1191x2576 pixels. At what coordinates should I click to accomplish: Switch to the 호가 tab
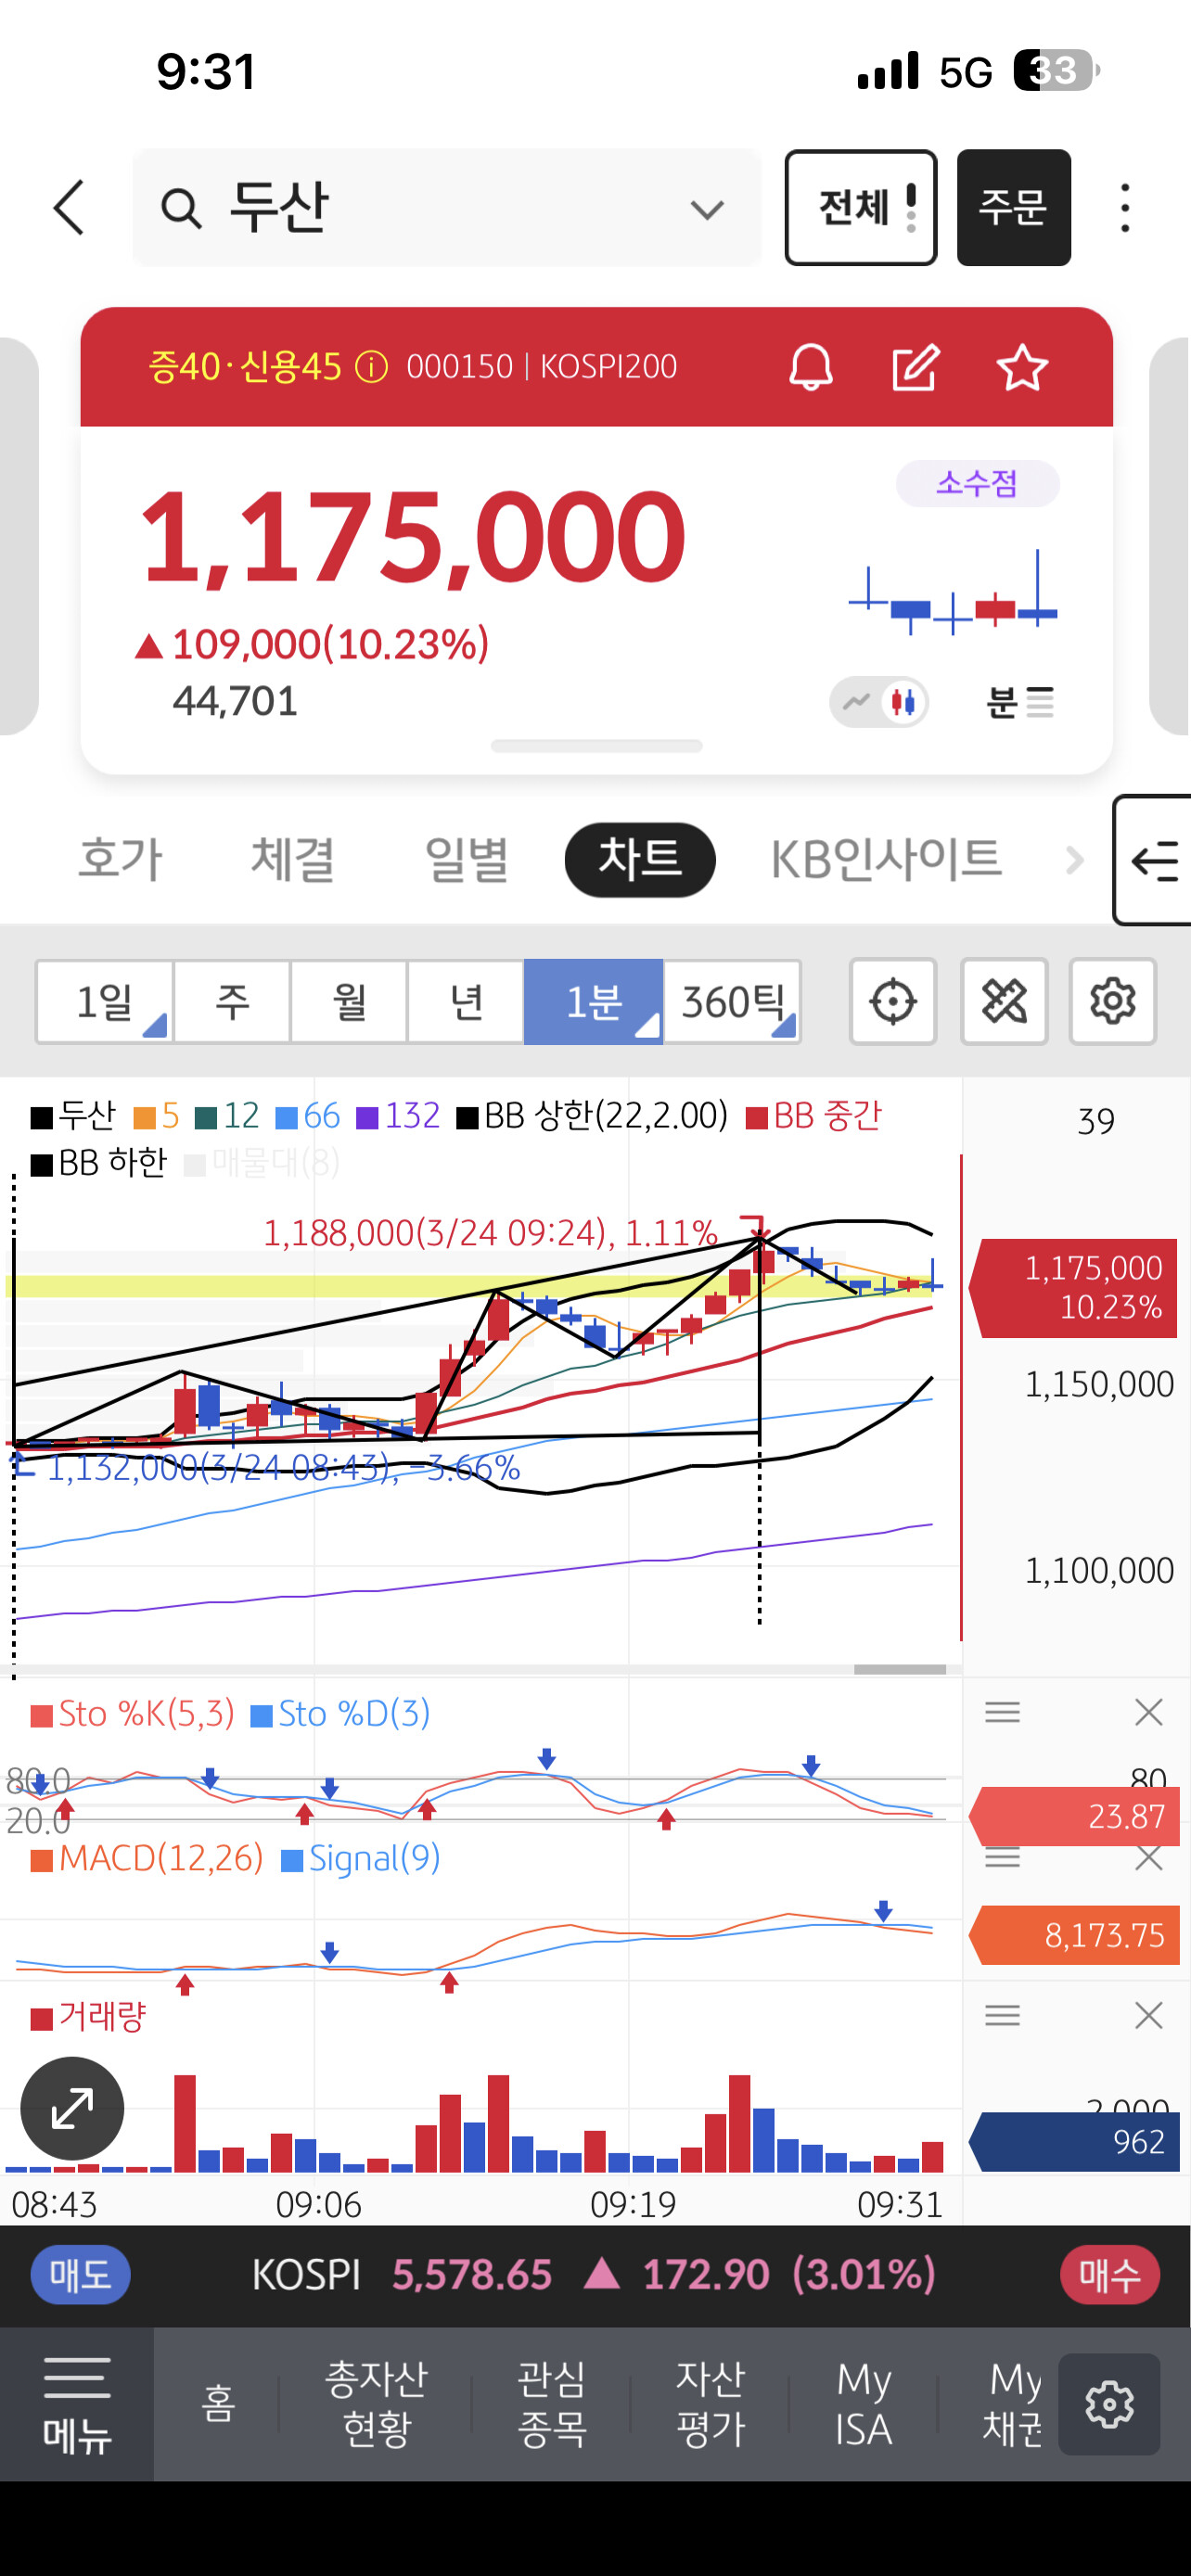121,860
